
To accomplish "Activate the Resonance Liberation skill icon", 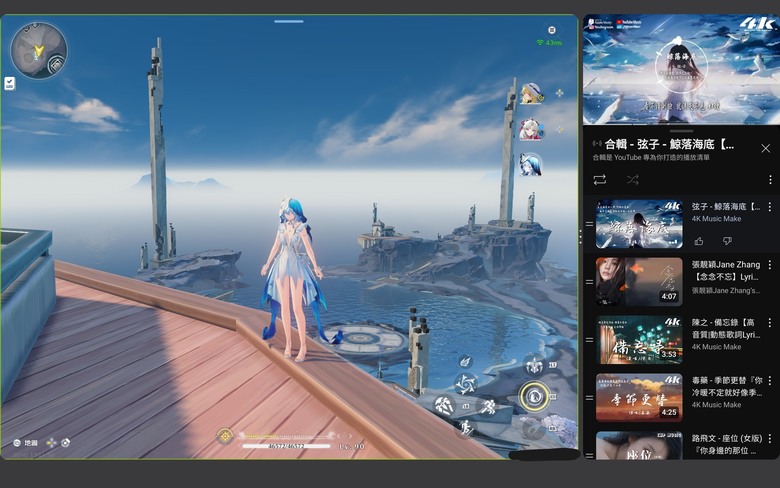I will 535,367.
